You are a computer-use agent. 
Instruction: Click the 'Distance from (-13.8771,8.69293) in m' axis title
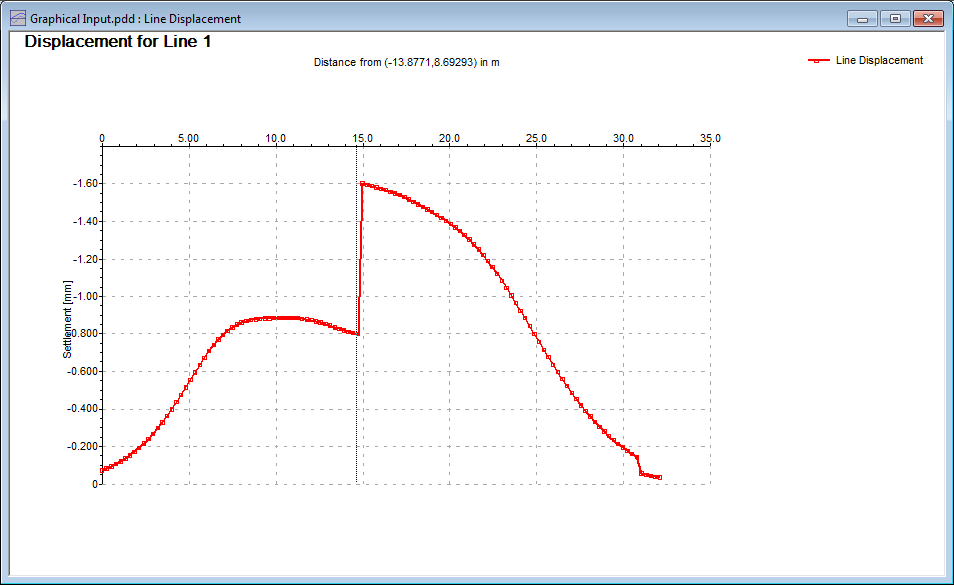(x=406, y=62)
